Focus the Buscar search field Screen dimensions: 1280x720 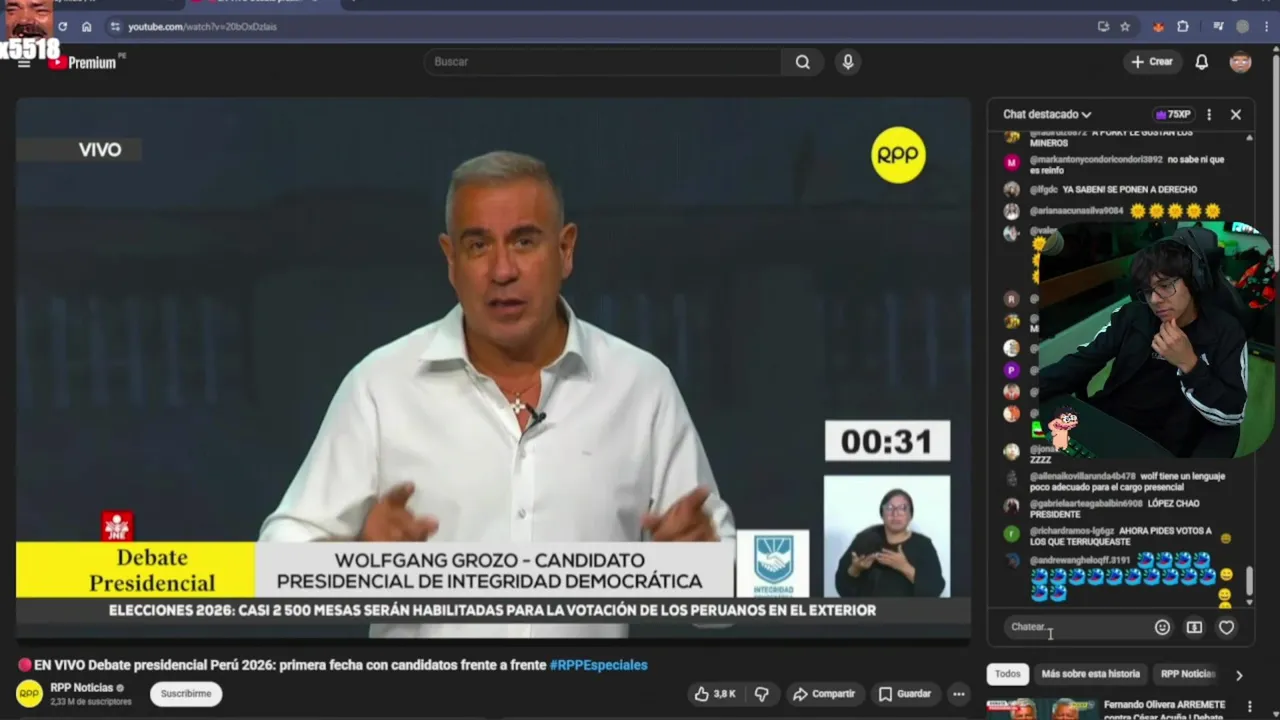click(x=603, y=62)
